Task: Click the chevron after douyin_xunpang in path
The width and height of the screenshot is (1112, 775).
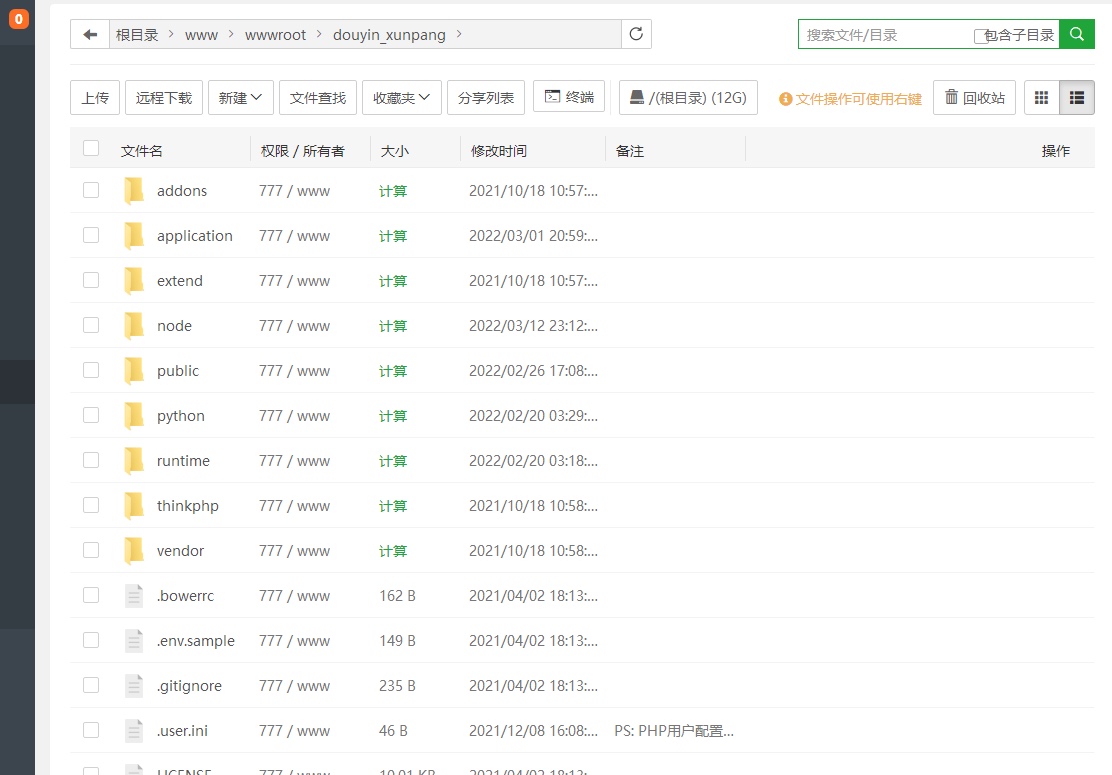Action: 459,34
